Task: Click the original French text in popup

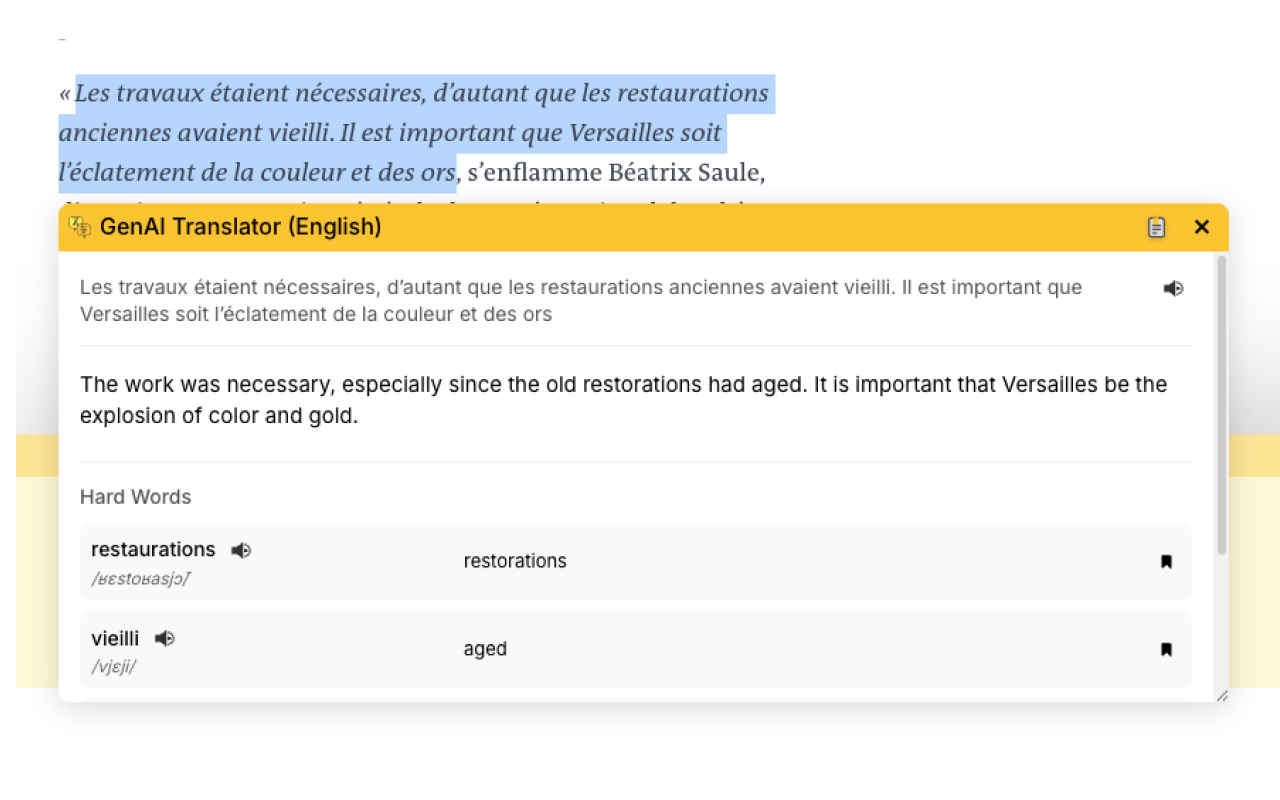Action: tap(580, 300)
